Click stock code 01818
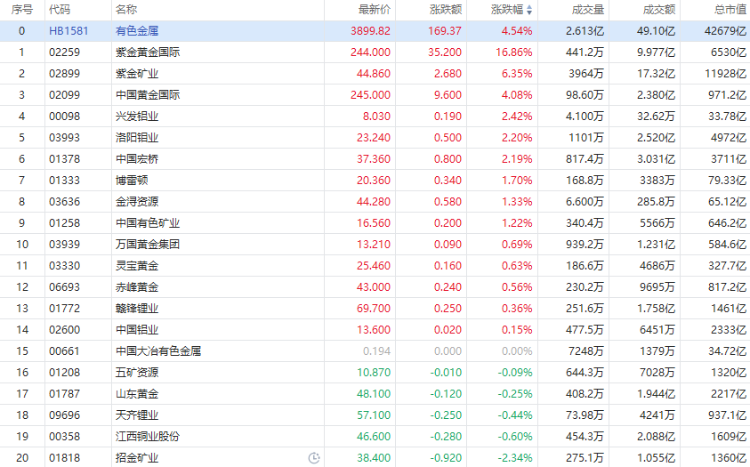Screen dimensions: 750x467 65,458
